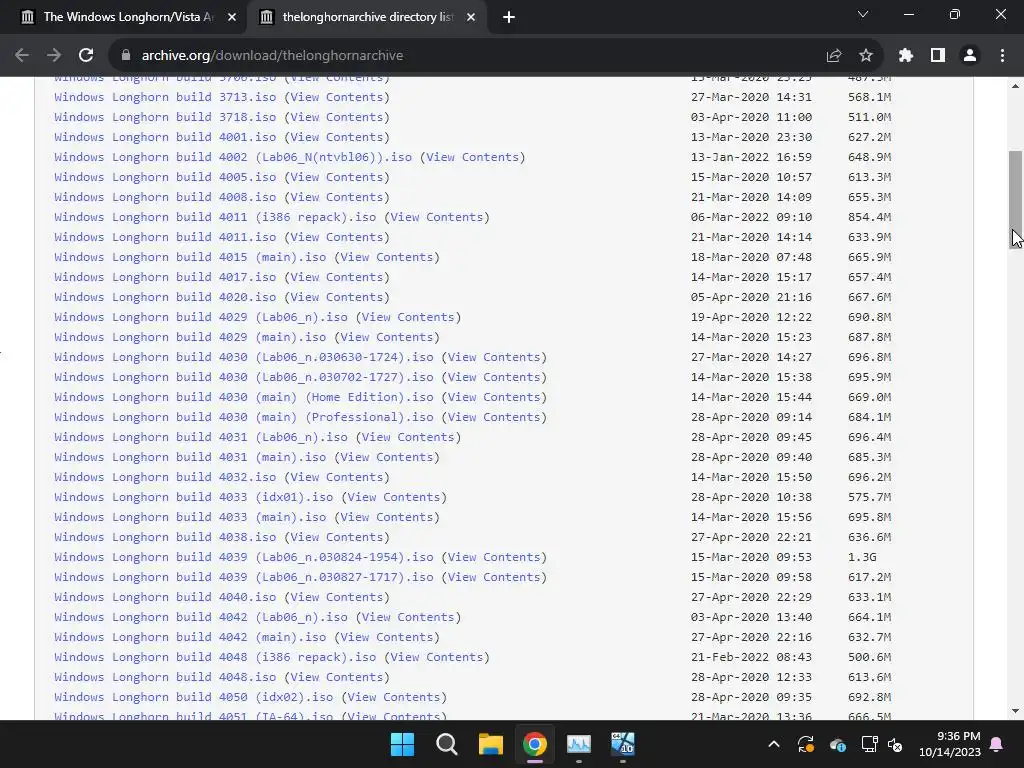Open the clock showing 9:36 PM
This screenshot has height=768, width=1024.
950,744
